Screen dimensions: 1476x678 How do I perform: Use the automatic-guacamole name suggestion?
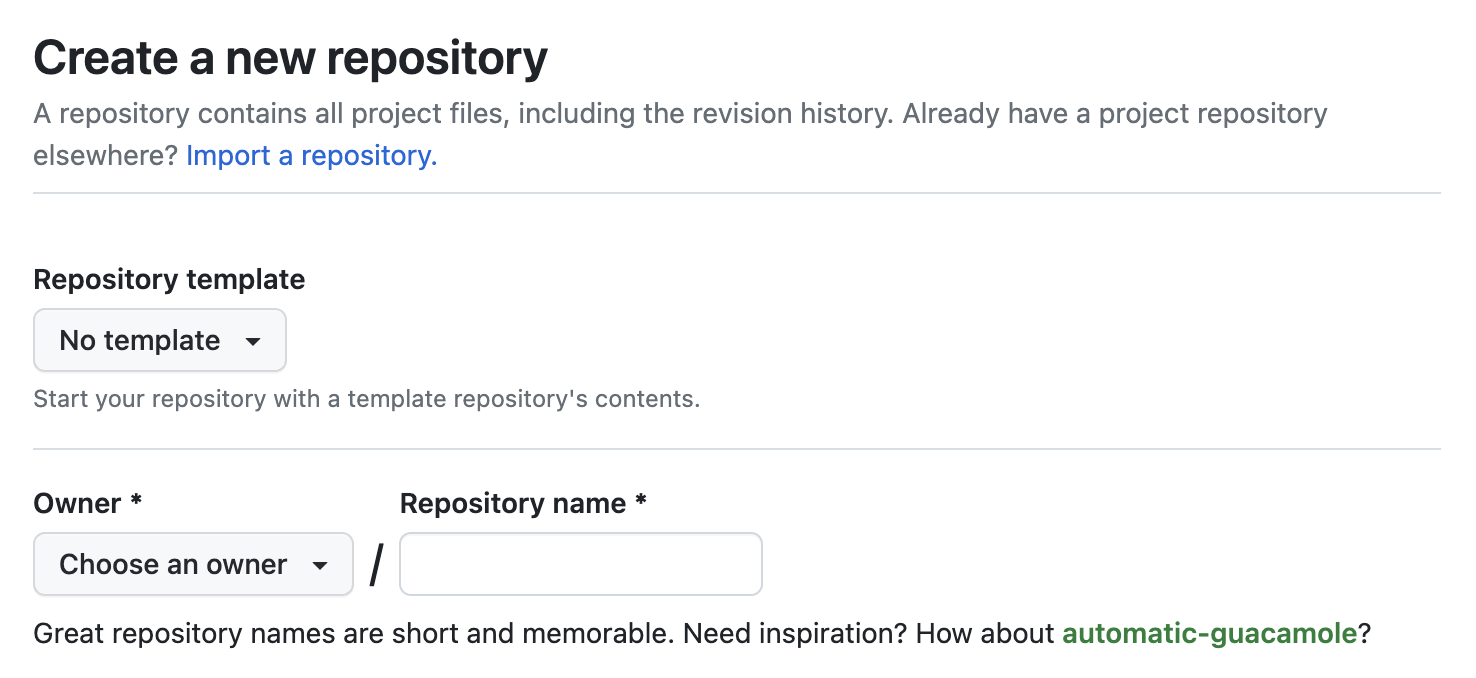pos(1209,633)
